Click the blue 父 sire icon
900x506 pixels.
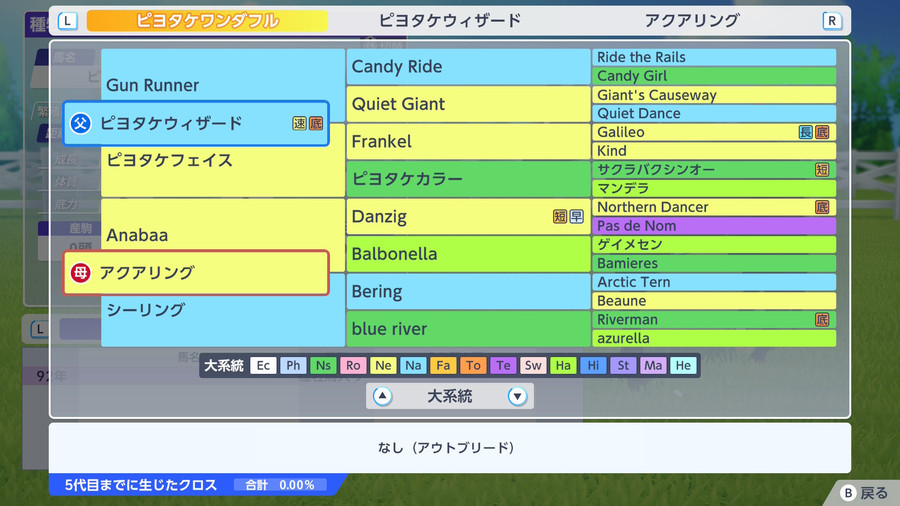pos(80,123)
